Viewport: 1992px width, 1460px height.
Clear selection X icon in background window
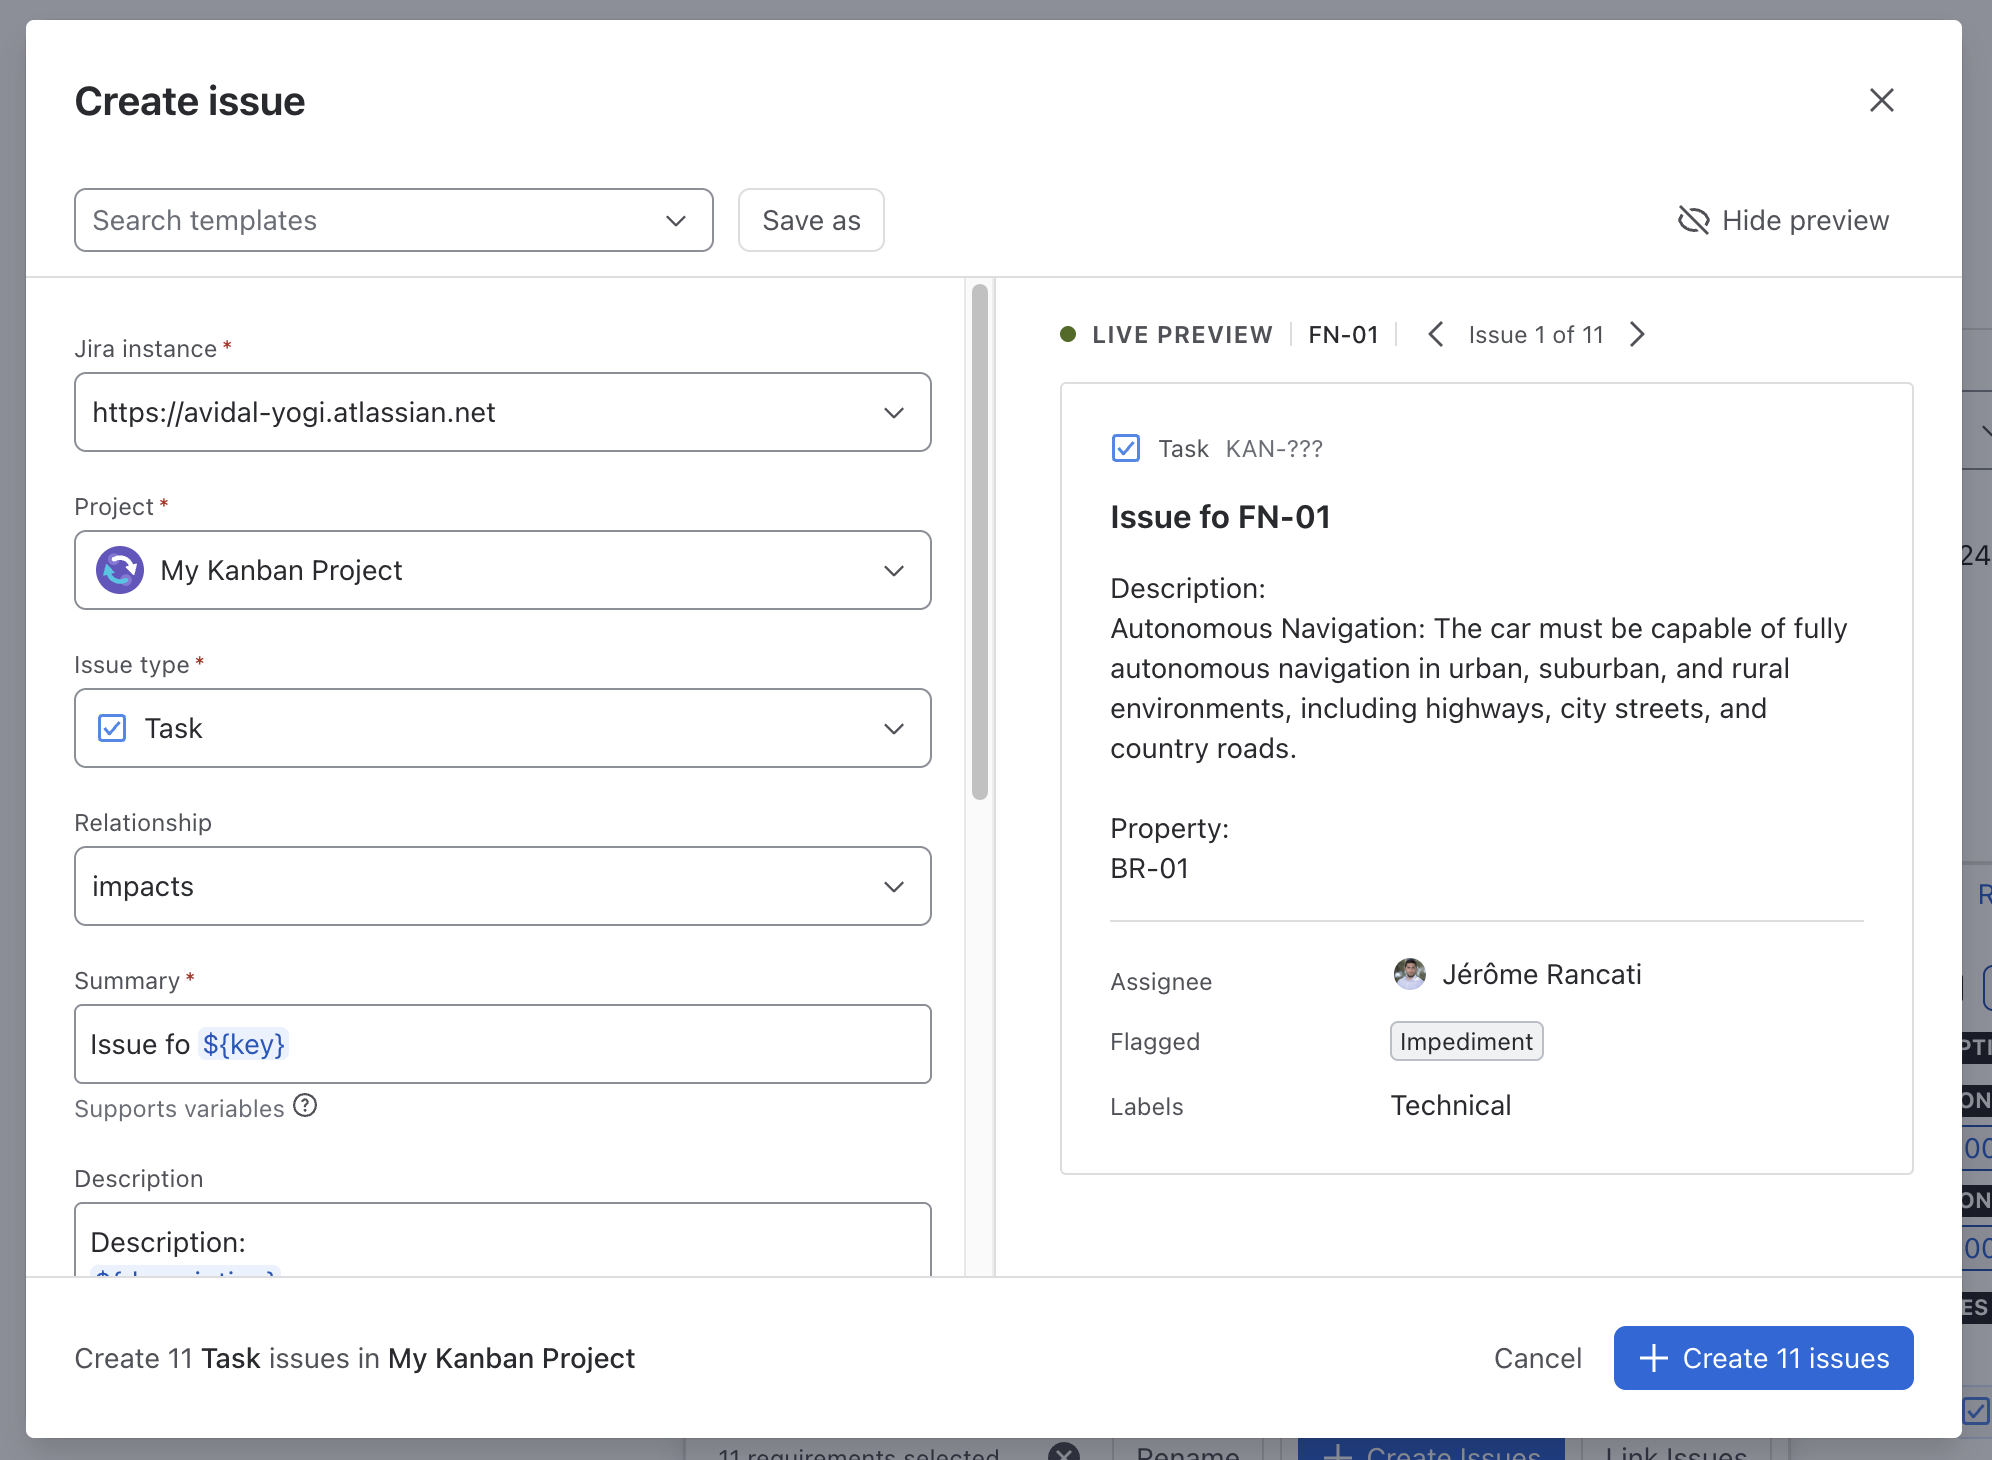pyautogui.click(x=1064, y=1451)
